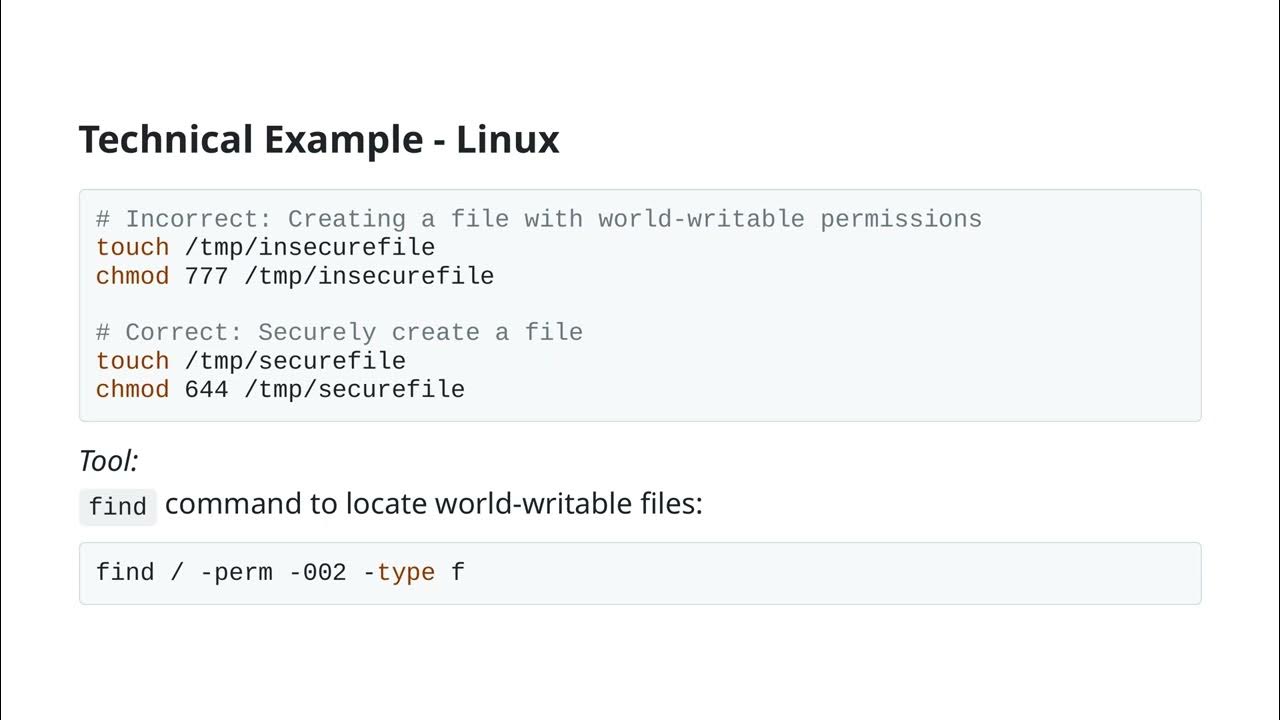
Task: Click the "# Incorrect" comment line
Action: [x=539, y=219]
